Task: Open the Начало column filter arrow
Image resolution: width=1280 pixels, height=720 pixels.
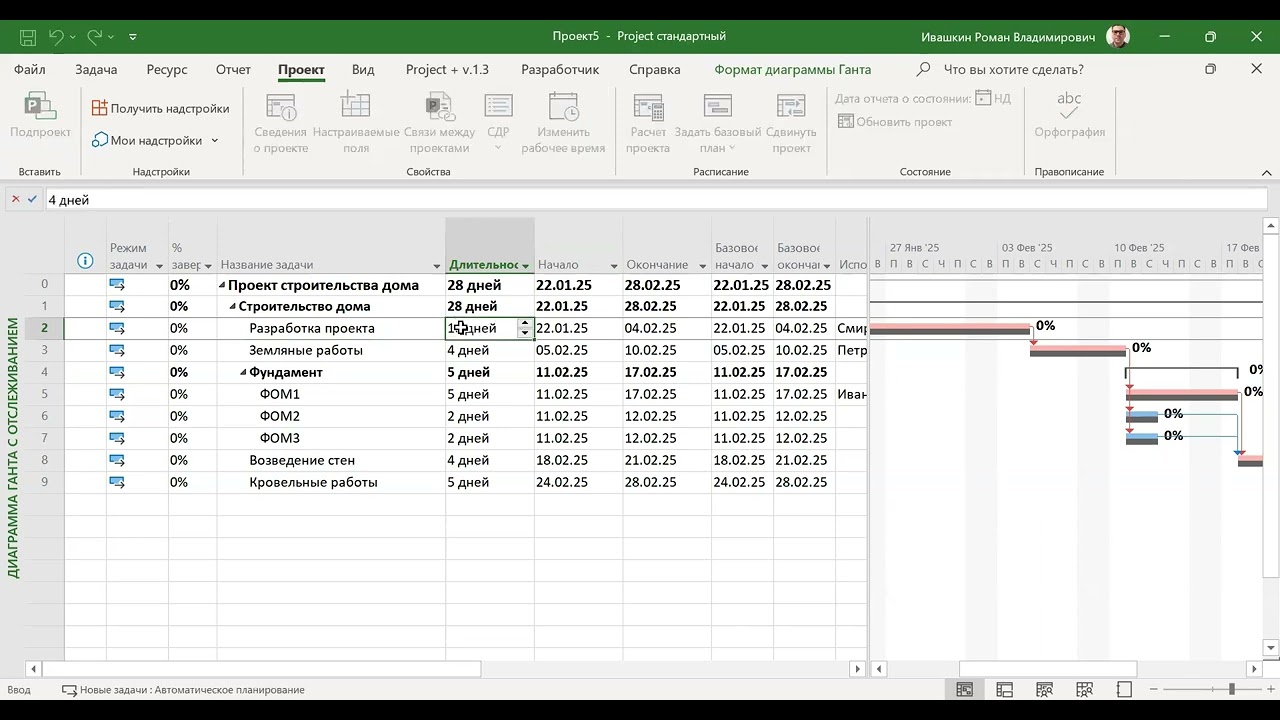Action: click(614, 266)
